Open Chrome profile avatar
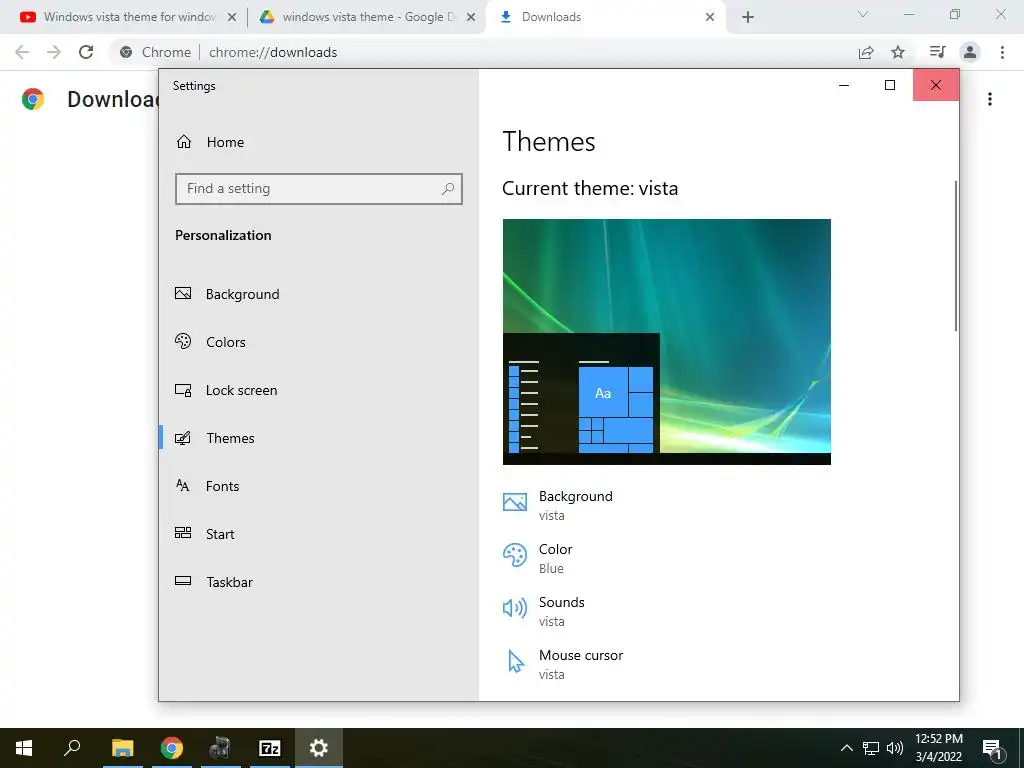1024x768 pixels. tap(970, 52)
